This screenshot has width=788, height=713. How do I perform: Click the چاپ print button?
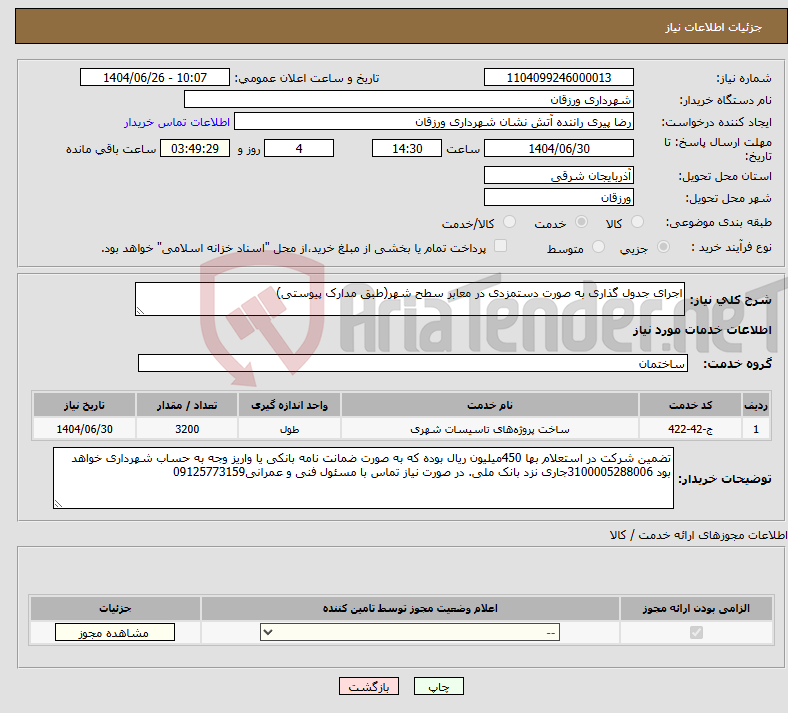click(439, 686)
